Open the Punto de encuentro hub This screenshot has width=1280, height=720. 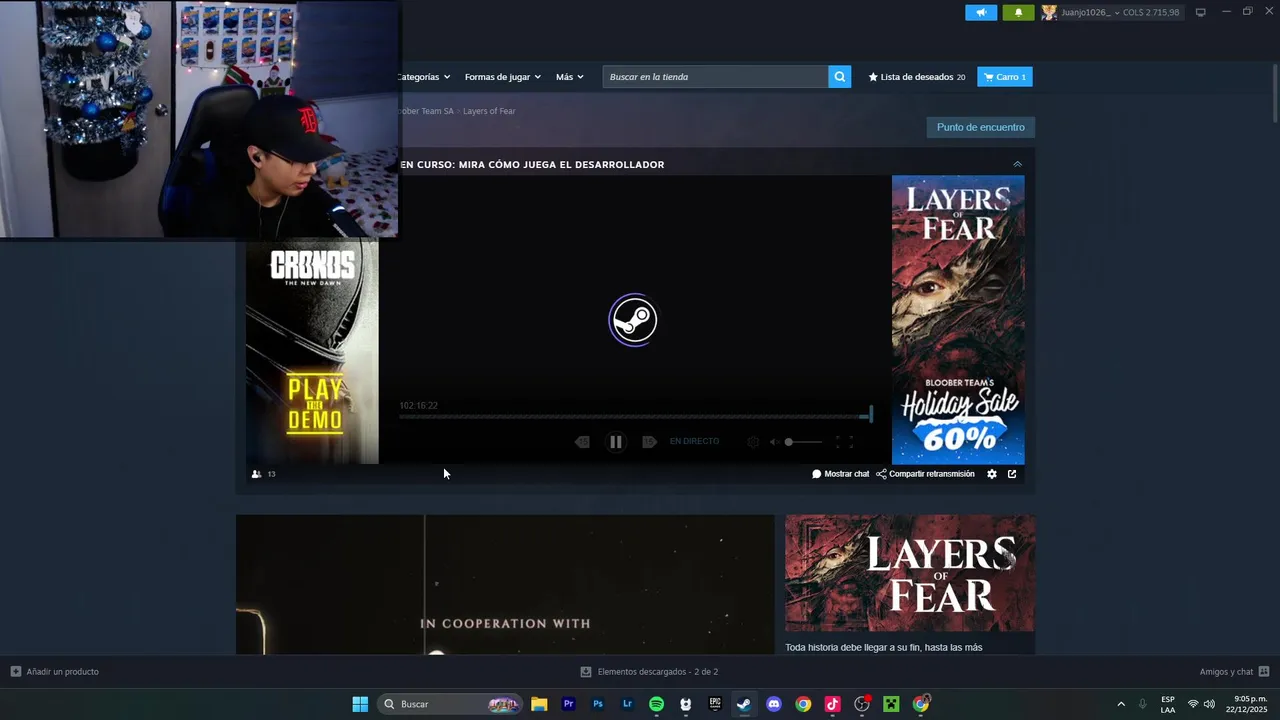tap(981, 127)
